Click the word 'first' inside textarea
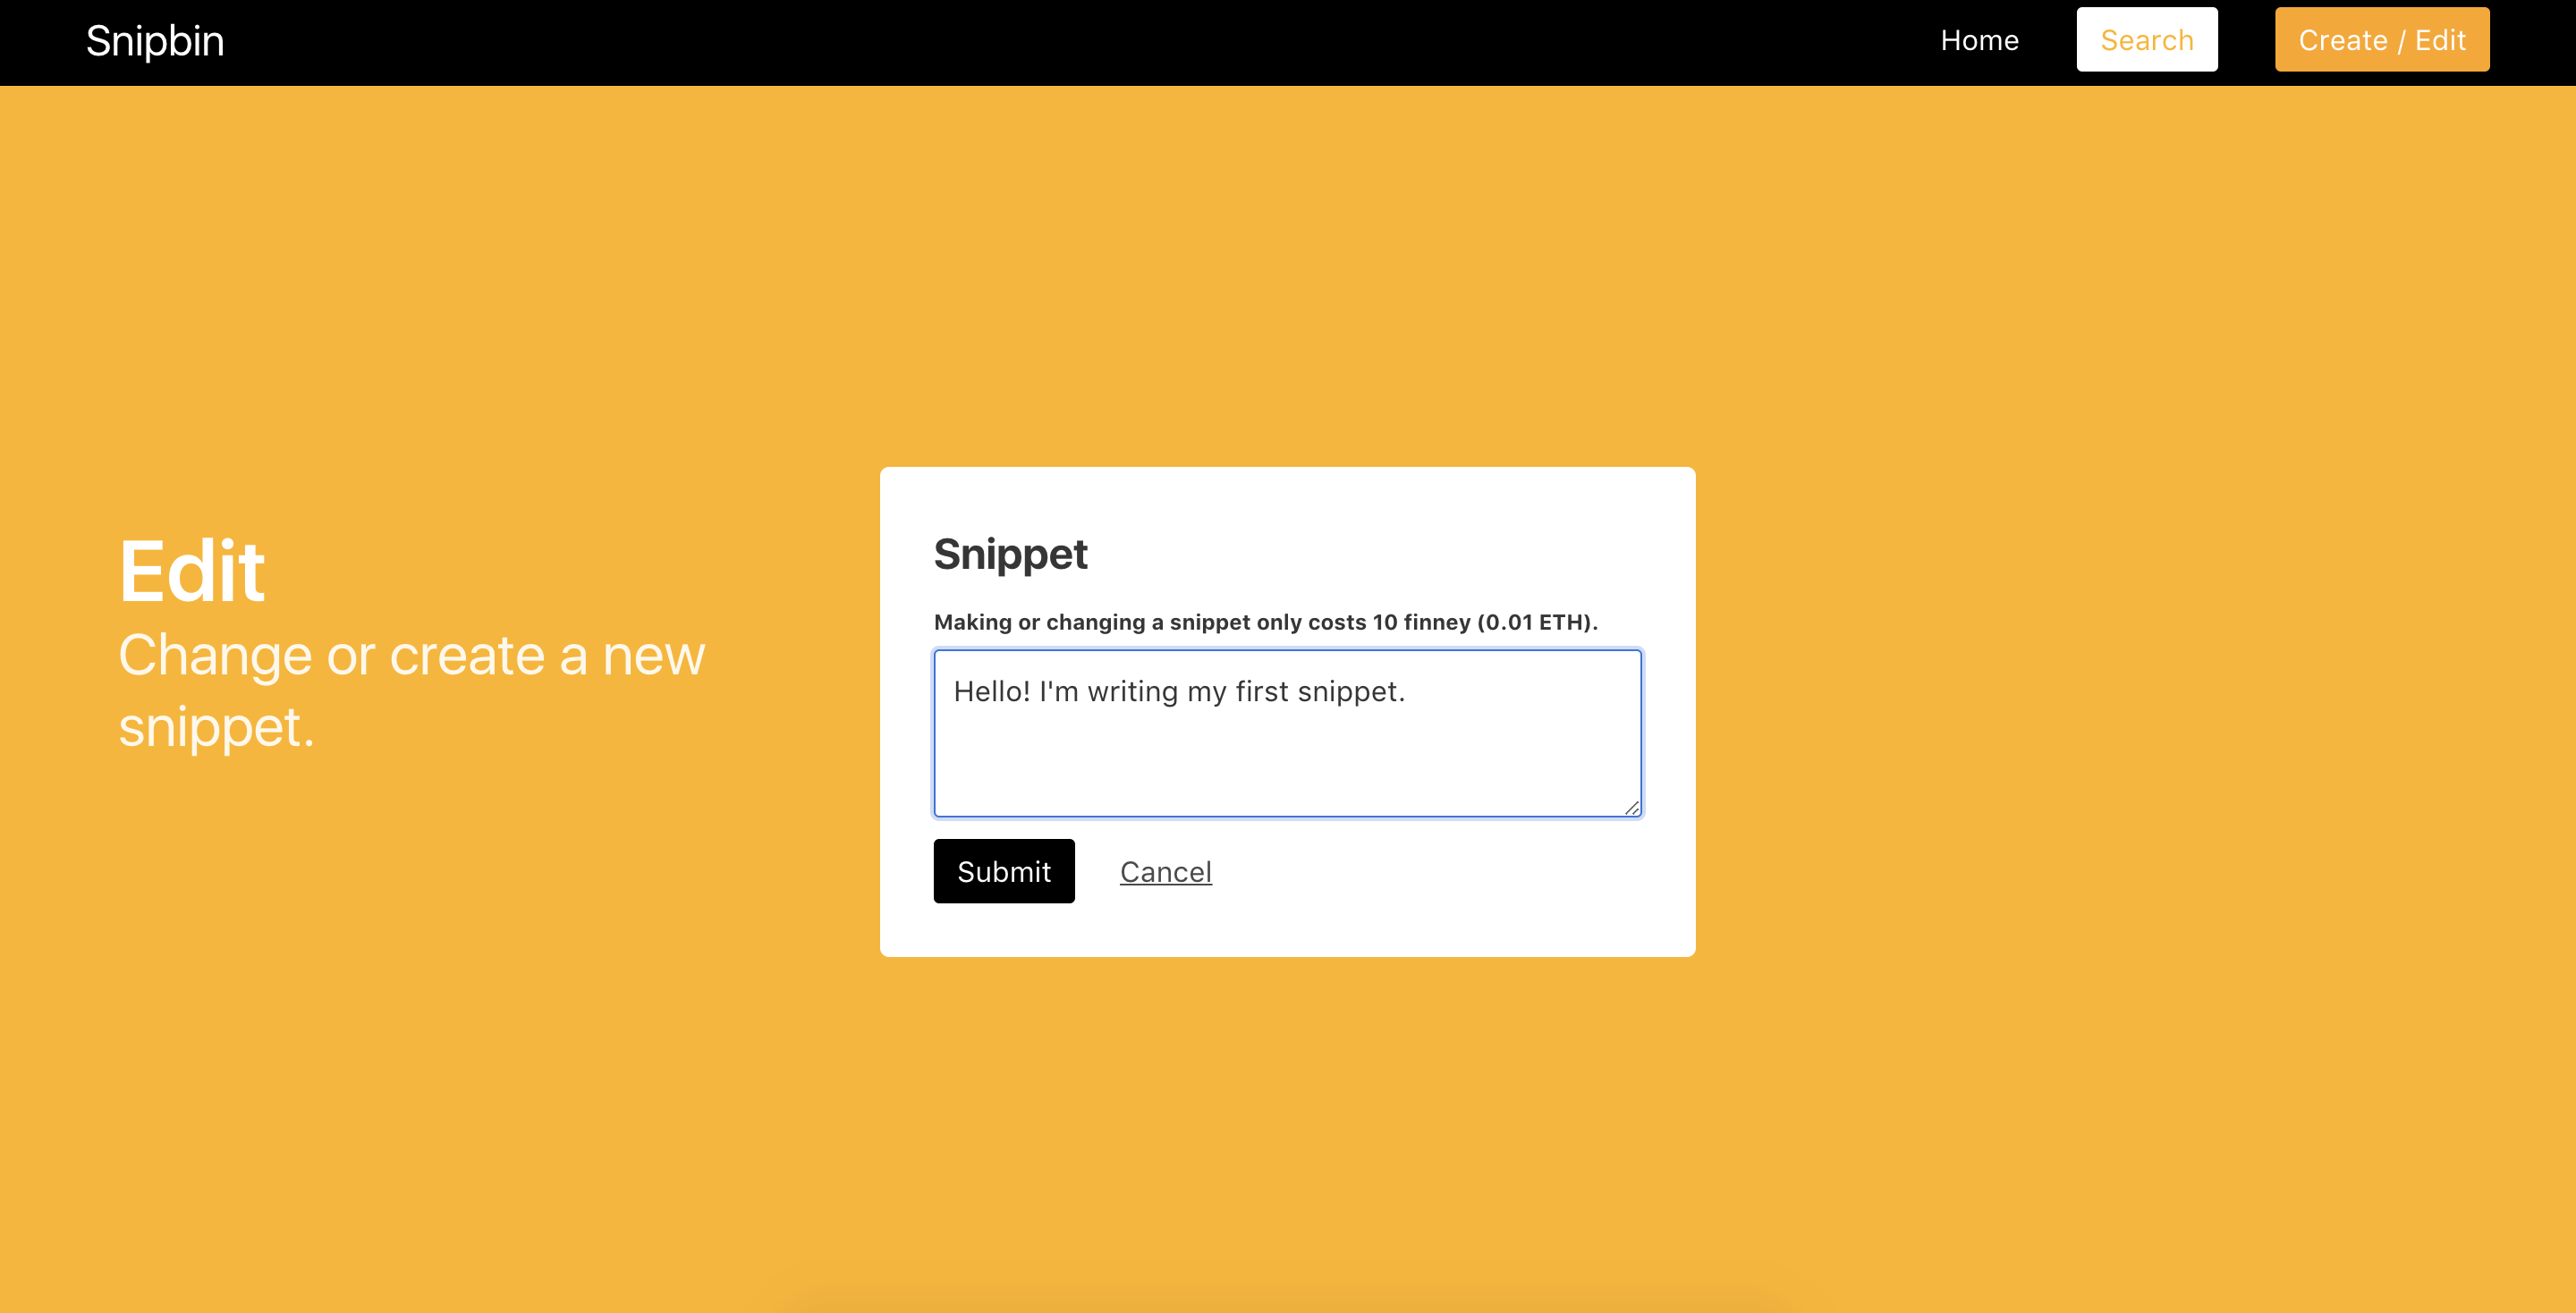The height and width of the screenshot is (1313, 2576). pyautogui.click(x=1261, y=691)
